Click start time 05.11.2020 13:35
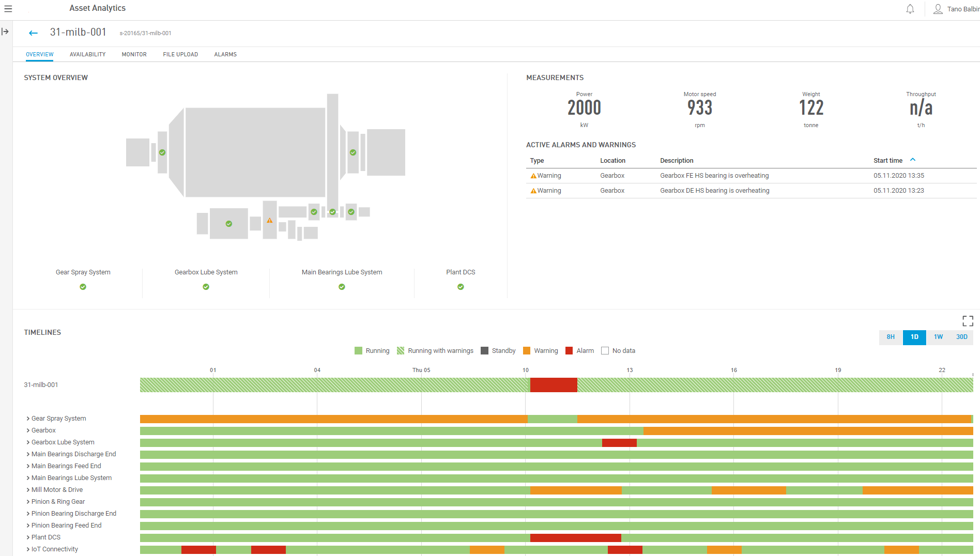Viewport: 980px width, 556px height. 899,176
